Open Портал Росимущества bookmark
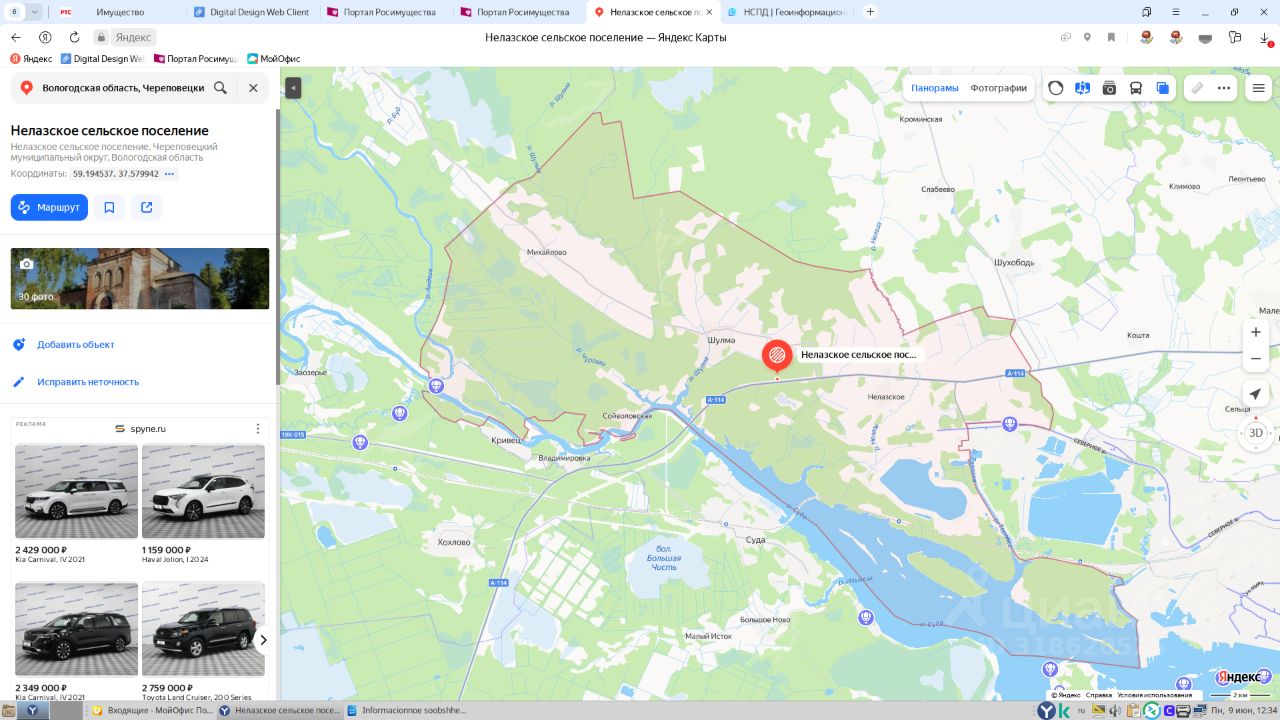Viewport: 1280px width, 720px height. click(x=197, y=59)
